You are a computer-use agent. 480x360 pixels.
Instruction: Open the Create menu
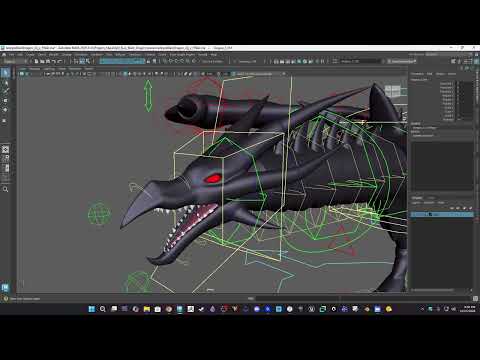coord(30,55)
